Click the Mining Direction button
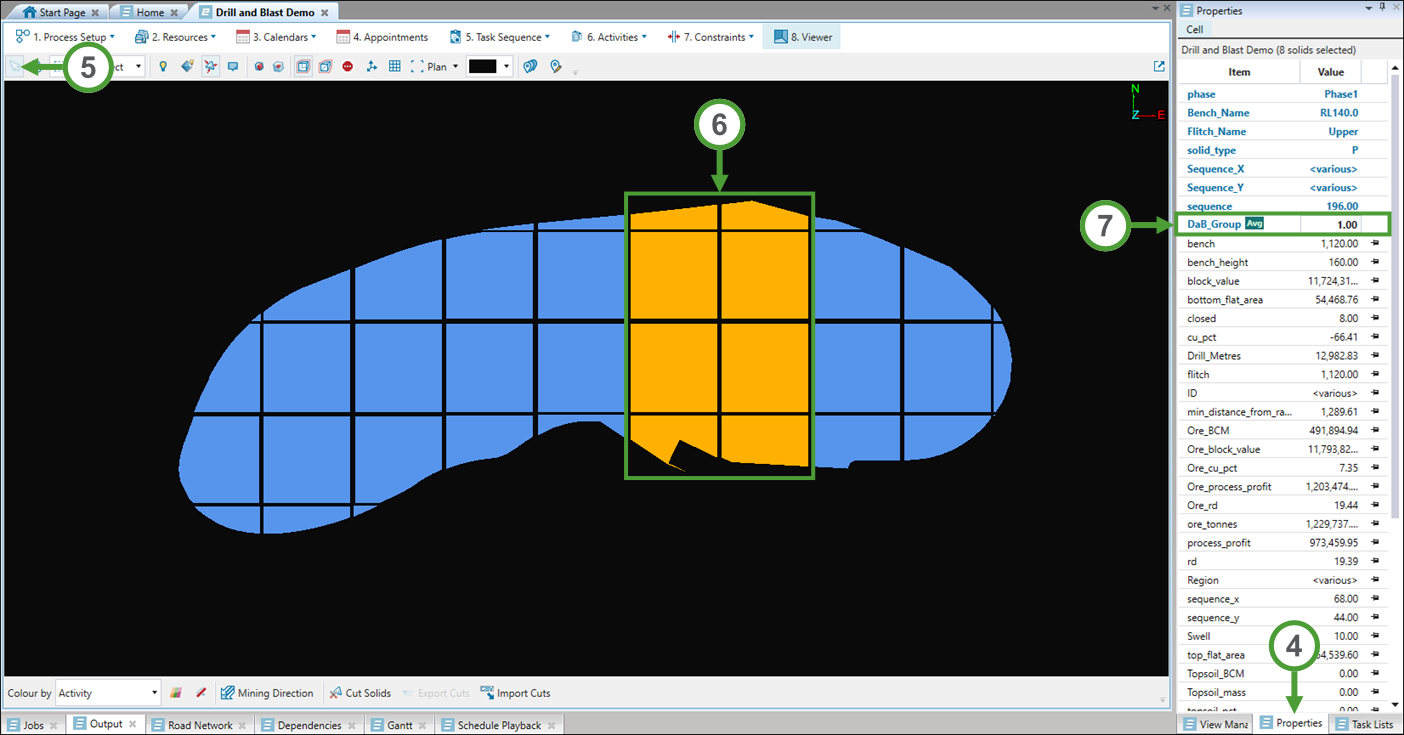Screen dimensions: 1404x735 point(267,693)
